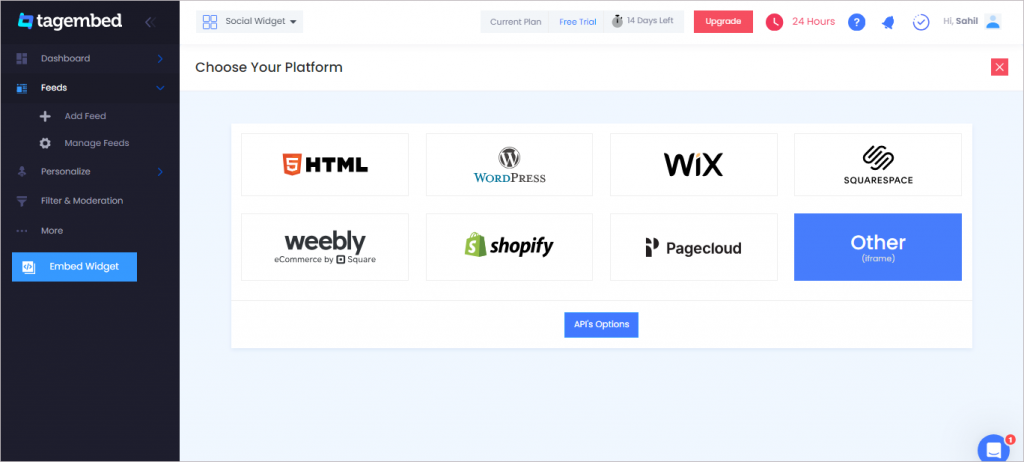Click the Embed Widget button
Viewport: 1024px width, 462px height.
(x=74, y=267)
